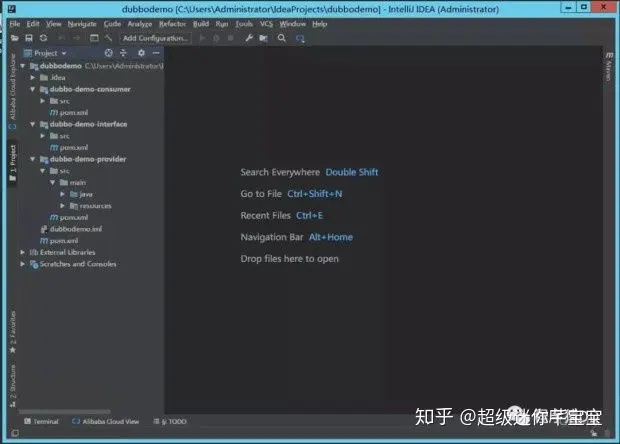Click the Synchronize refresh toolbar icon

click(x=43, y=38)
